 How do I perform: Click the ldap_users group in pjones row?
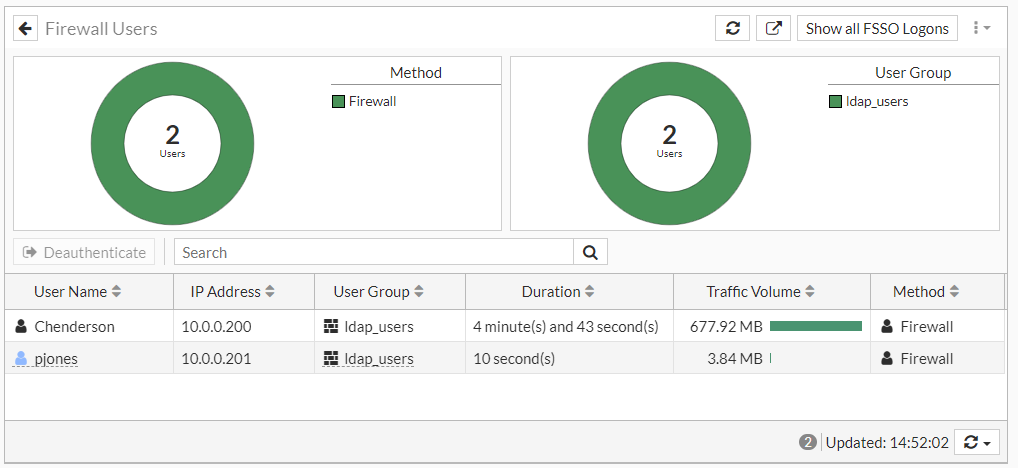coord(378,359)
